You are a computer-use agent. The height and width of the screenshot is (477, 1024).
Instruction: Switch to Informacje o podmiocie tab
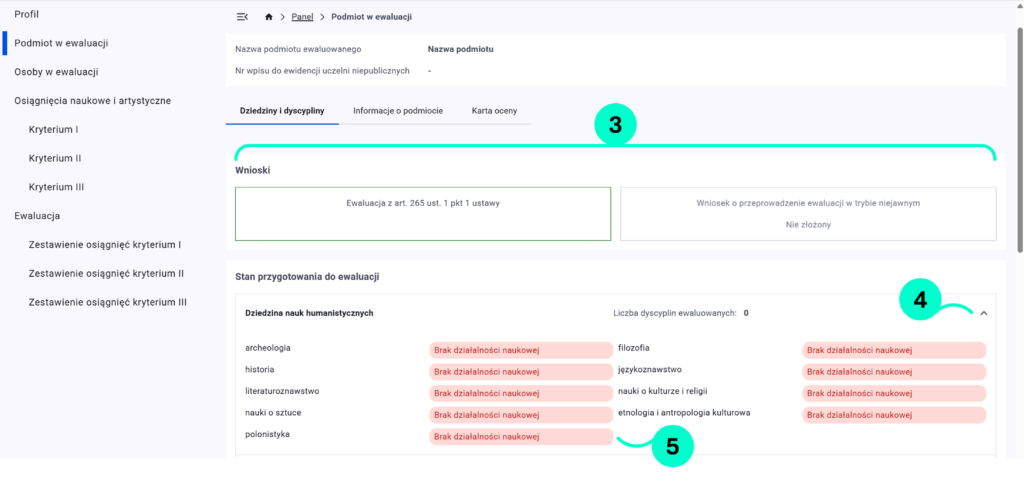click(x=398, y=110)
